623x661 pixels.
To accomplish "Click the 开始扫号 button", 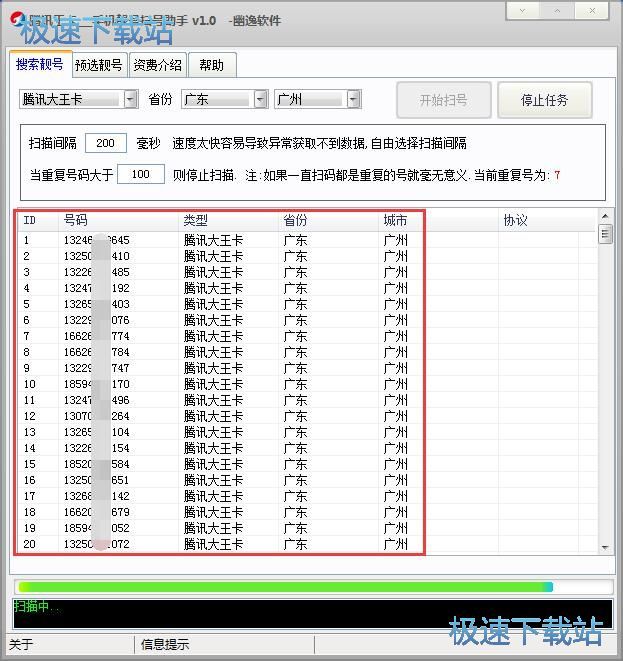I will 443,100.
